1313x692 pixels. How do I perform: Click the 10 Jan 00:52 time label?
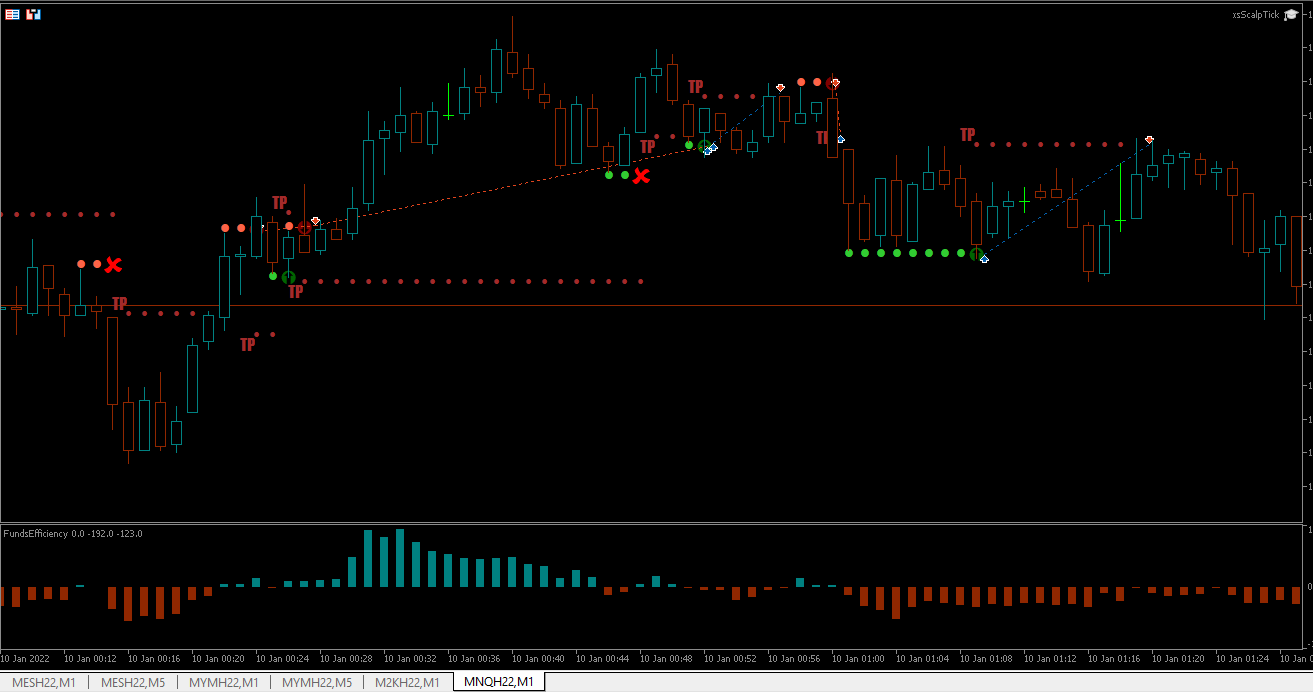[730, 659]
